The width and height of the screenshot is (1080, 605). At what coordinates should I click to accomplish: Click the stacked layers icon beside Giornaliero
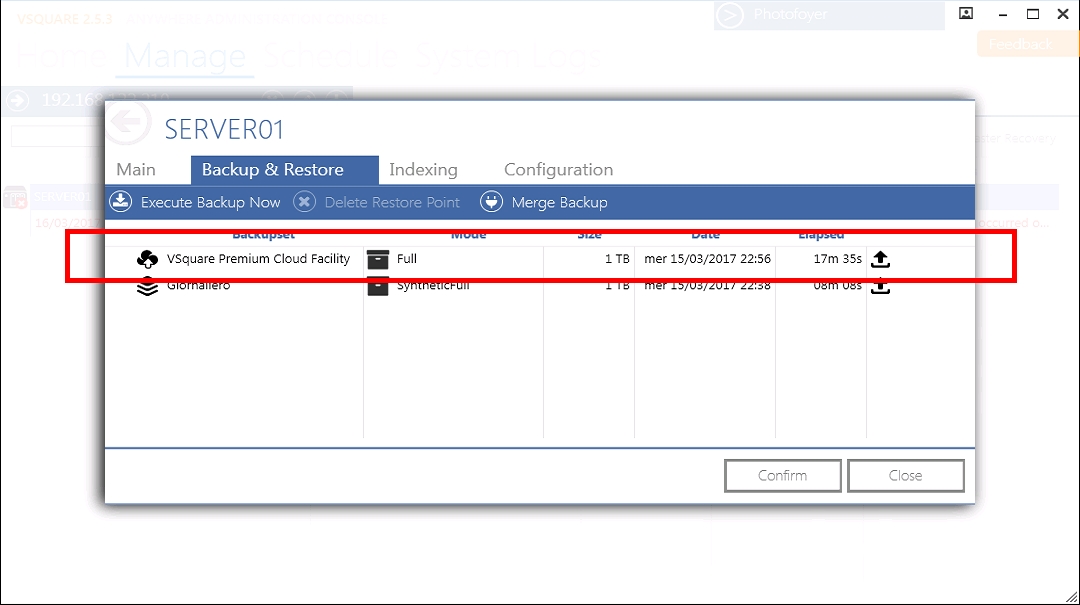tap(147, 287)
